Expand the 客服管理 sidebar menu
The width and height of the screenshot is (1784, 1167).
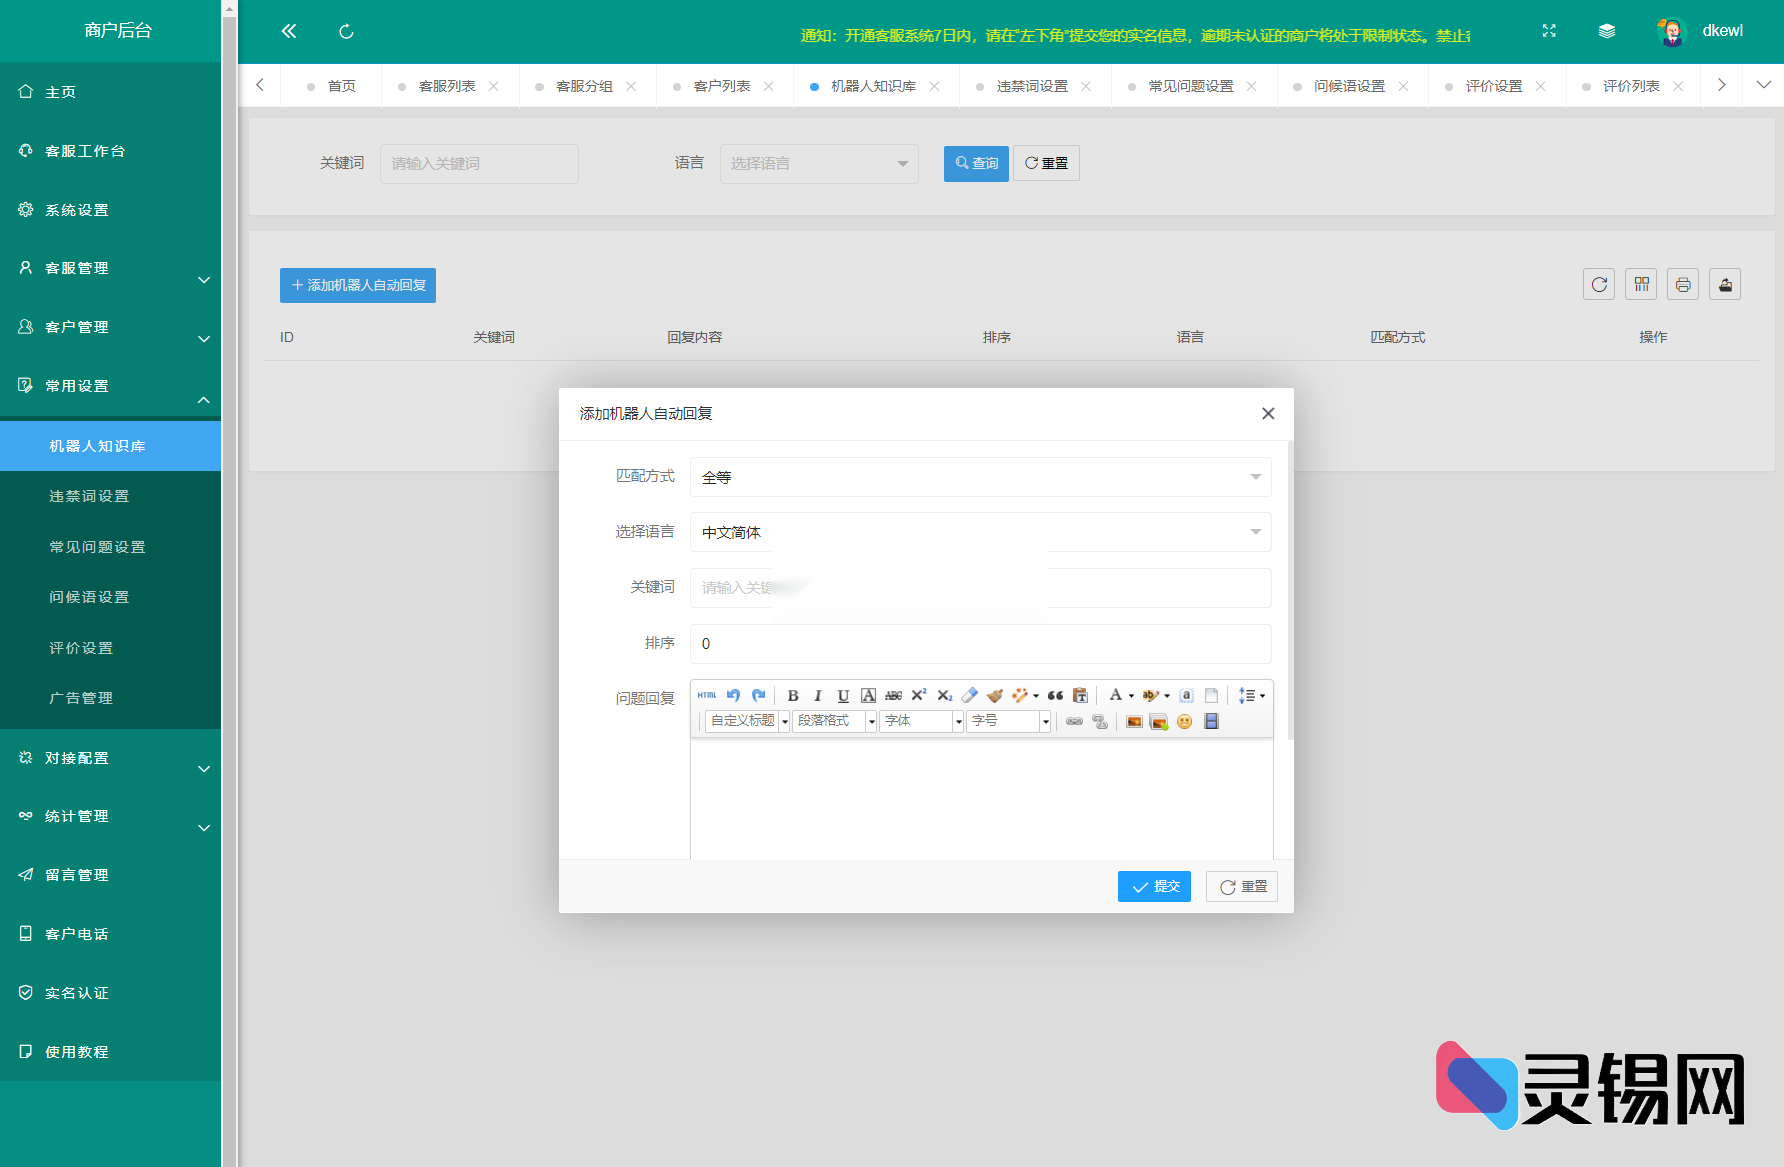(x=110, y=268)
